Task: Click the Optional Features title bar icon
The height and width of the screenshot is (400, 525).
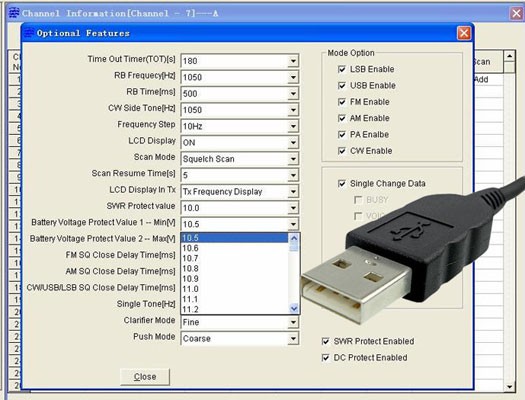Action: click(28, 33)
